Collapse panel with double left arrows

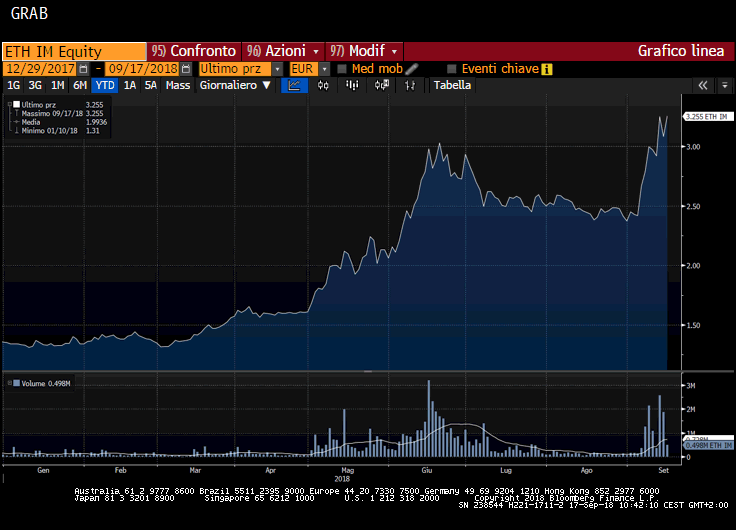coord(702,86)
